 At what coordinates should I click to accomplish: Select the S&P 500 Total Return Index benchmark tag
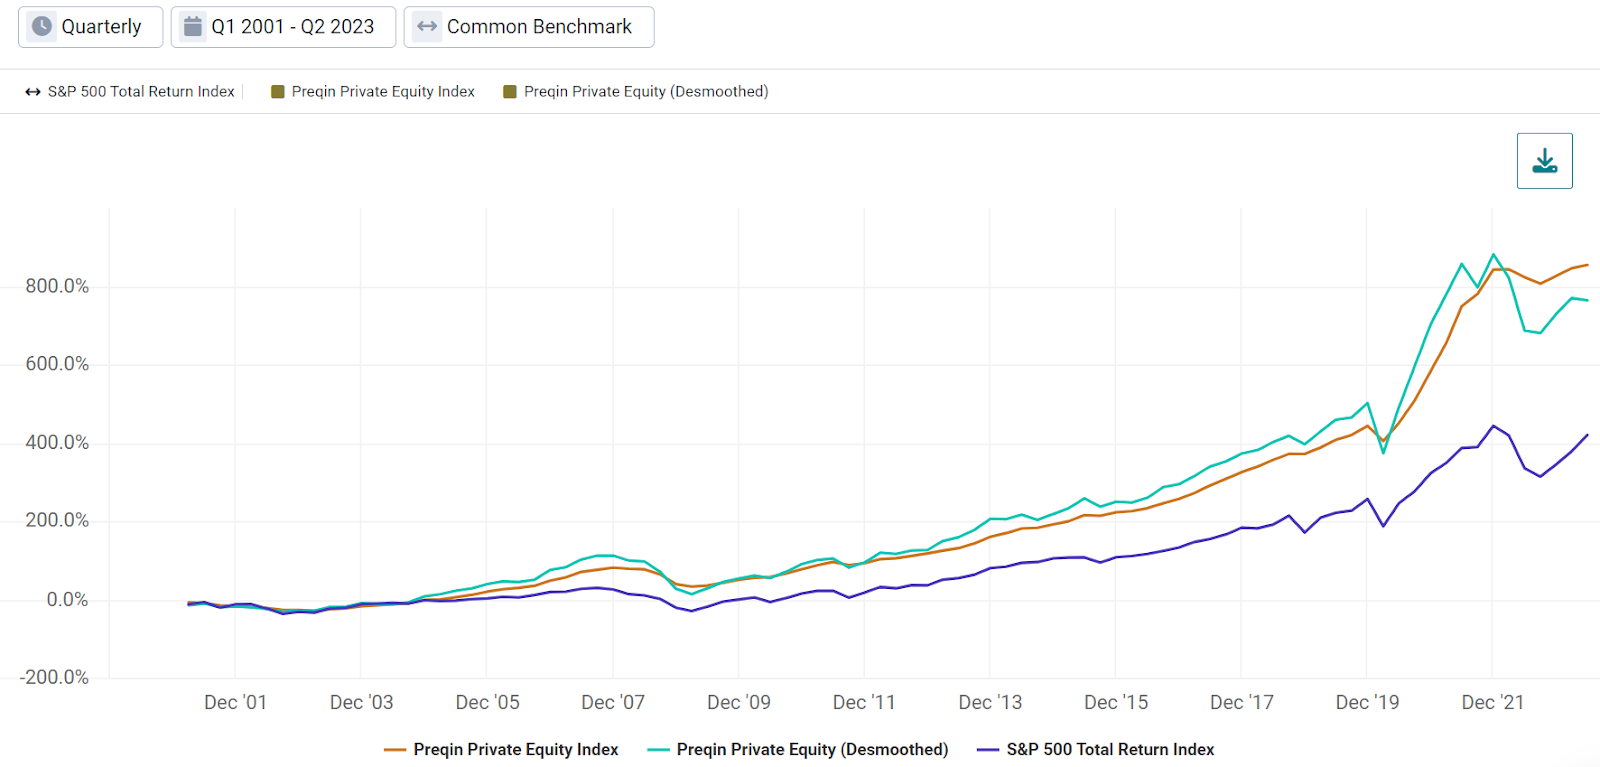point(130,92)
